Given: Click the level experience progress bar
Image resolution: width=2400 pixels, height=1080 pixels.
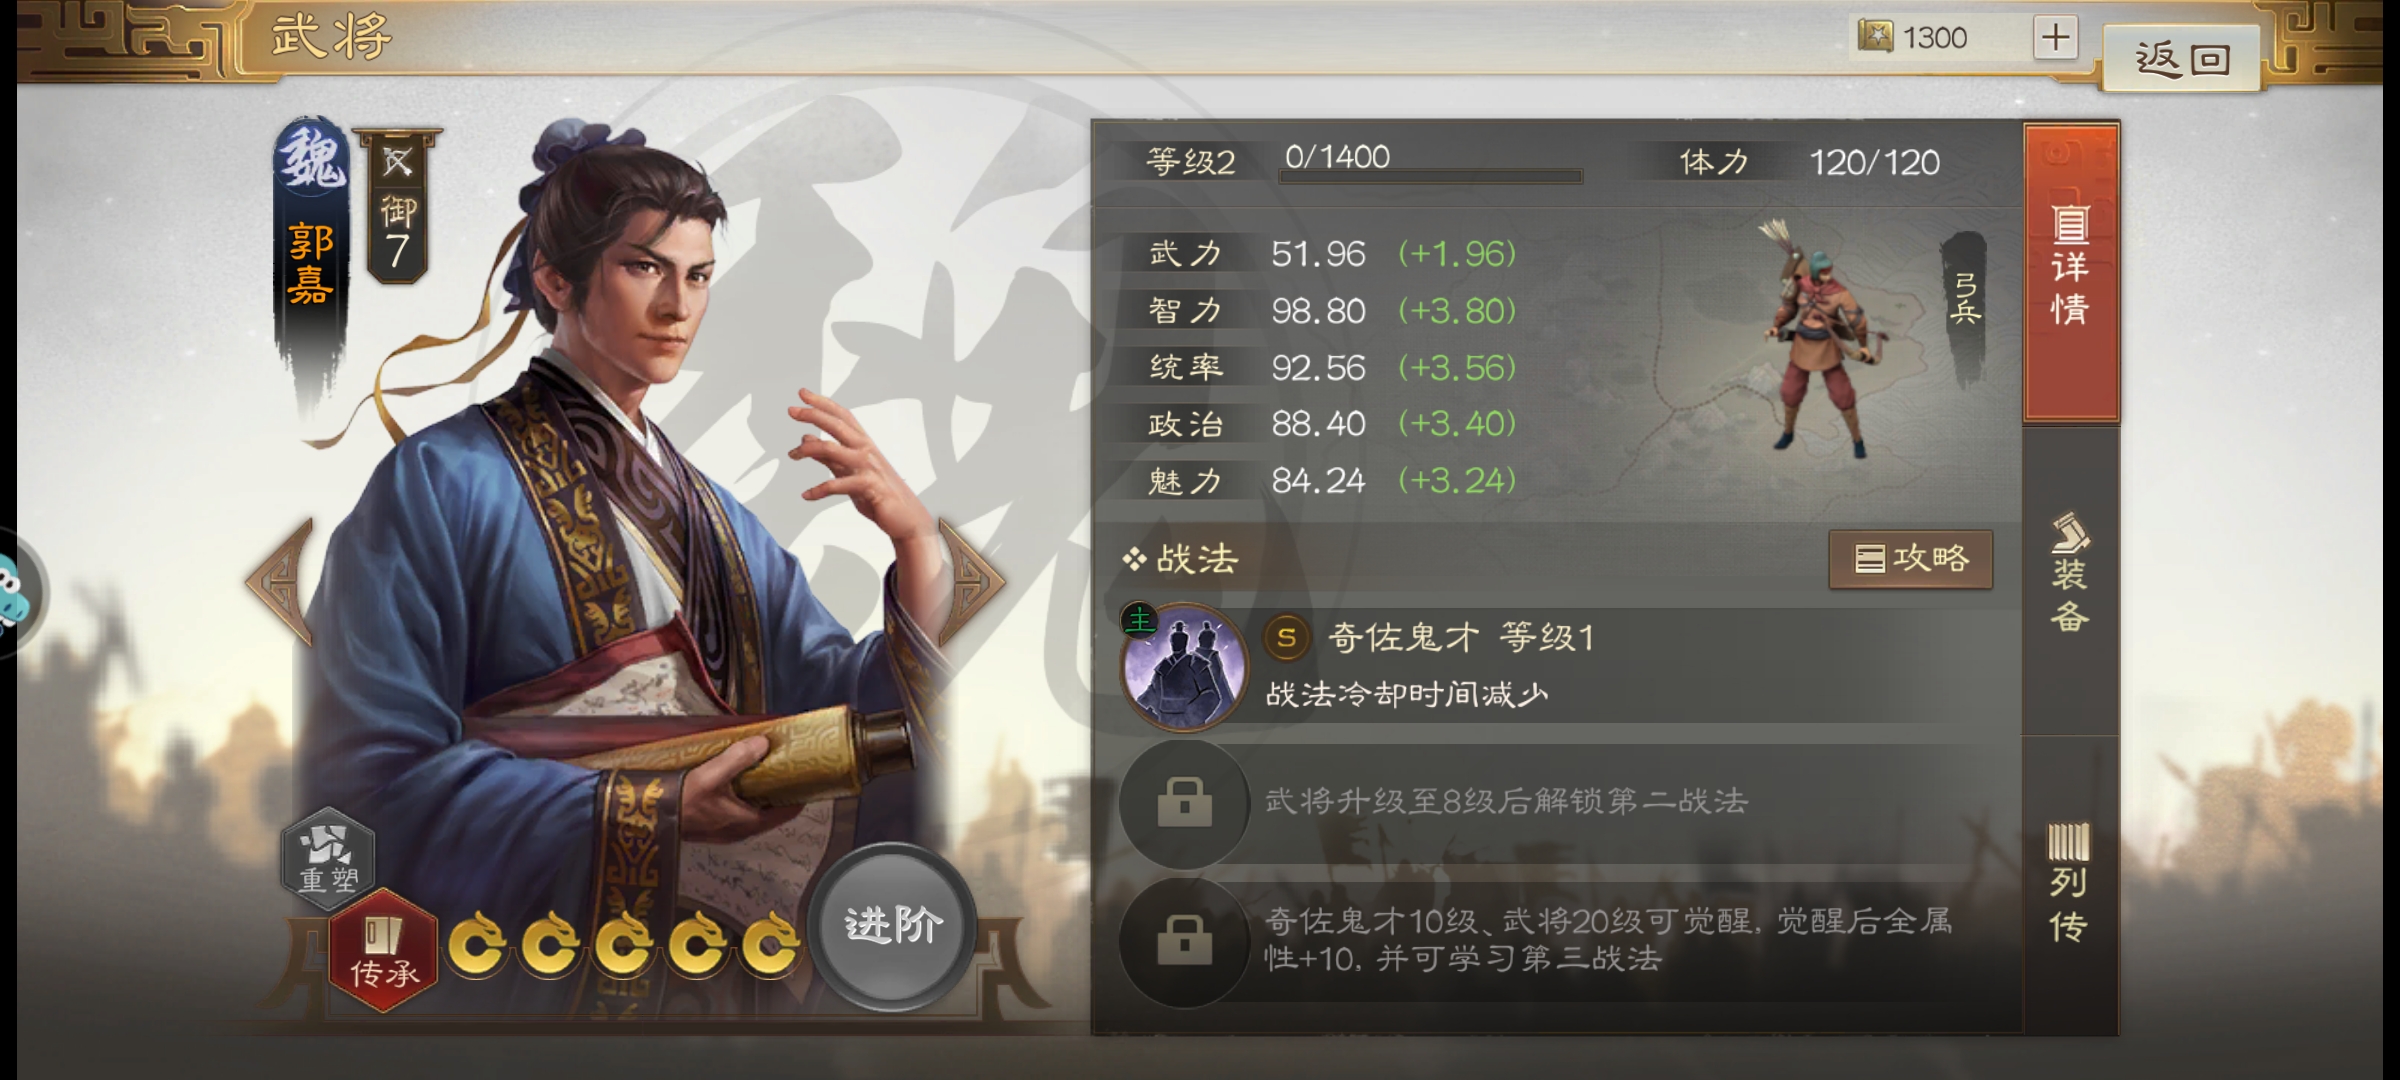Looking at the screenshot, I should coord(1430,176).
